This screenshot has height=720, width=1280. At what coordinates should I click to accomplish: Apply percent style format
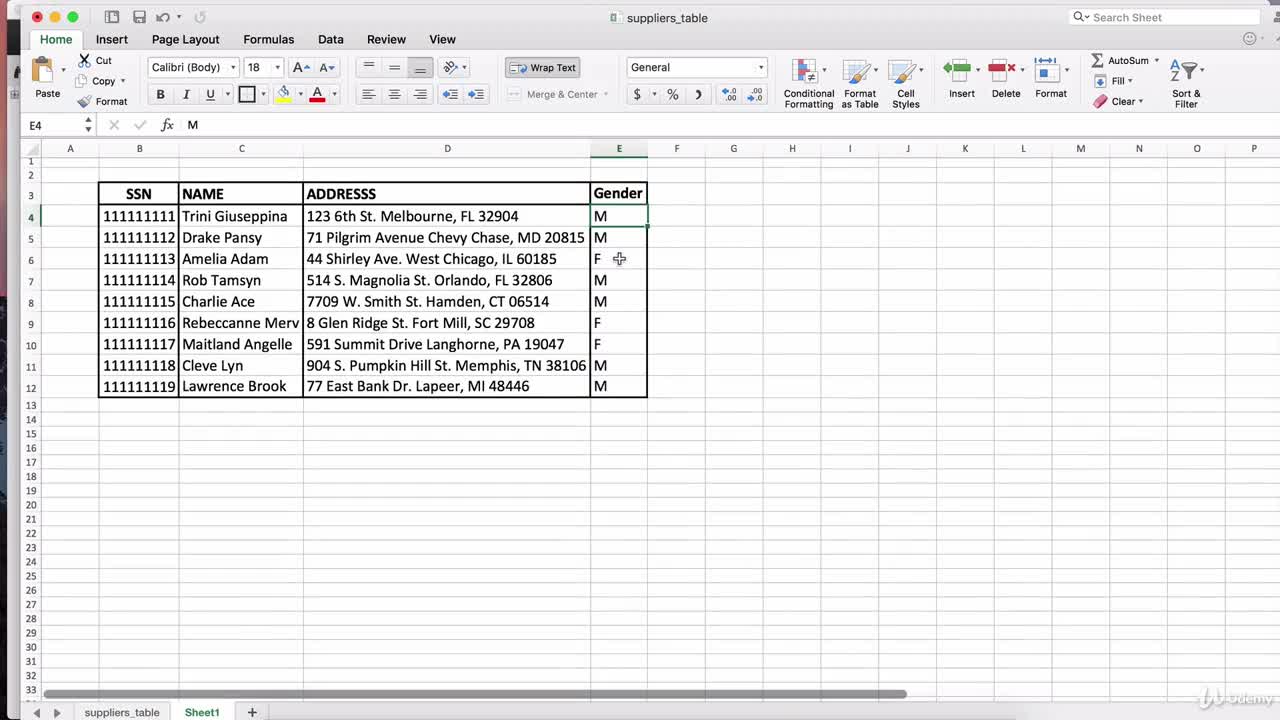tap(672, 94)
